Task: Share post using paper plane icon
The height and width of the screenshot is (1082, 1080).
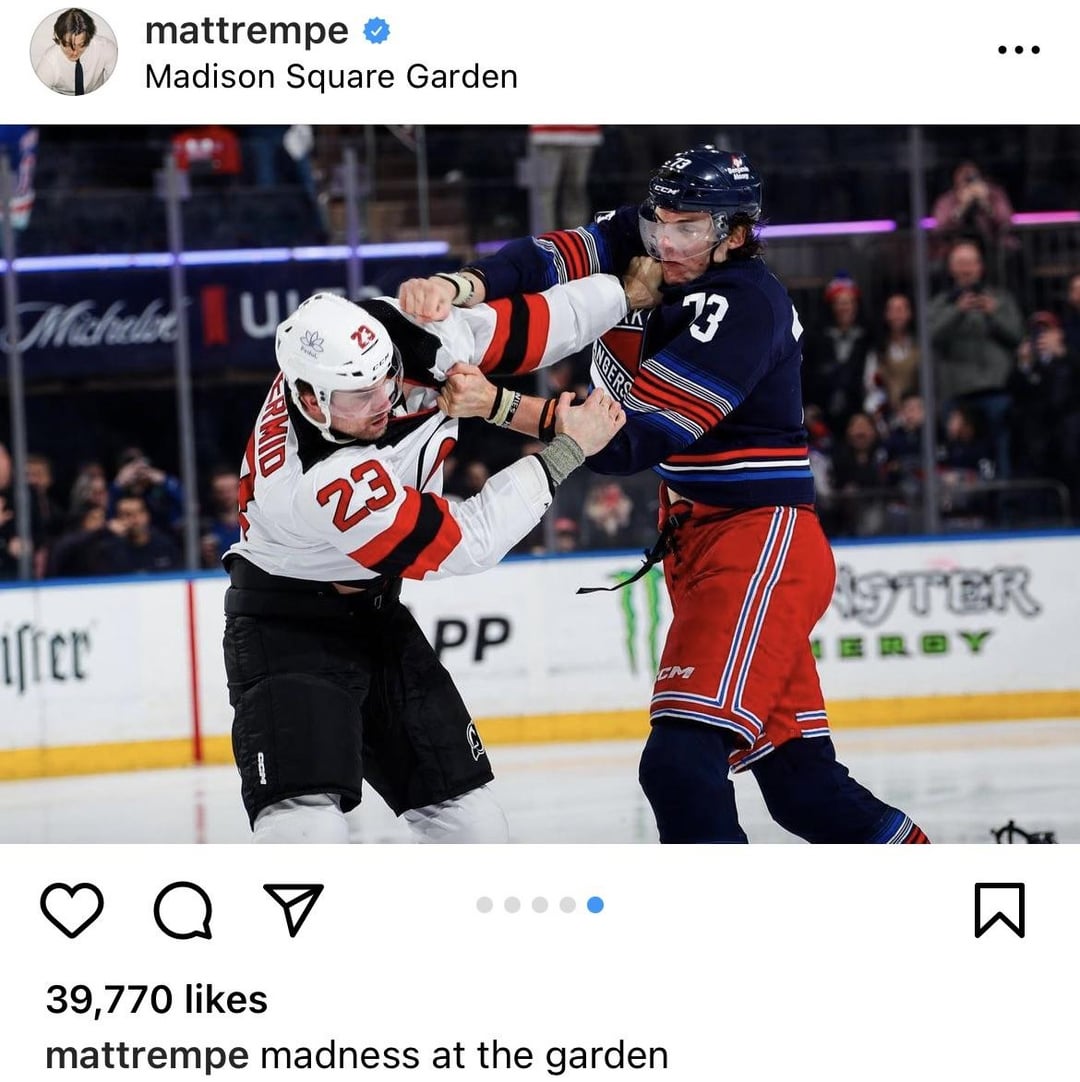Action: click(294, 909)
